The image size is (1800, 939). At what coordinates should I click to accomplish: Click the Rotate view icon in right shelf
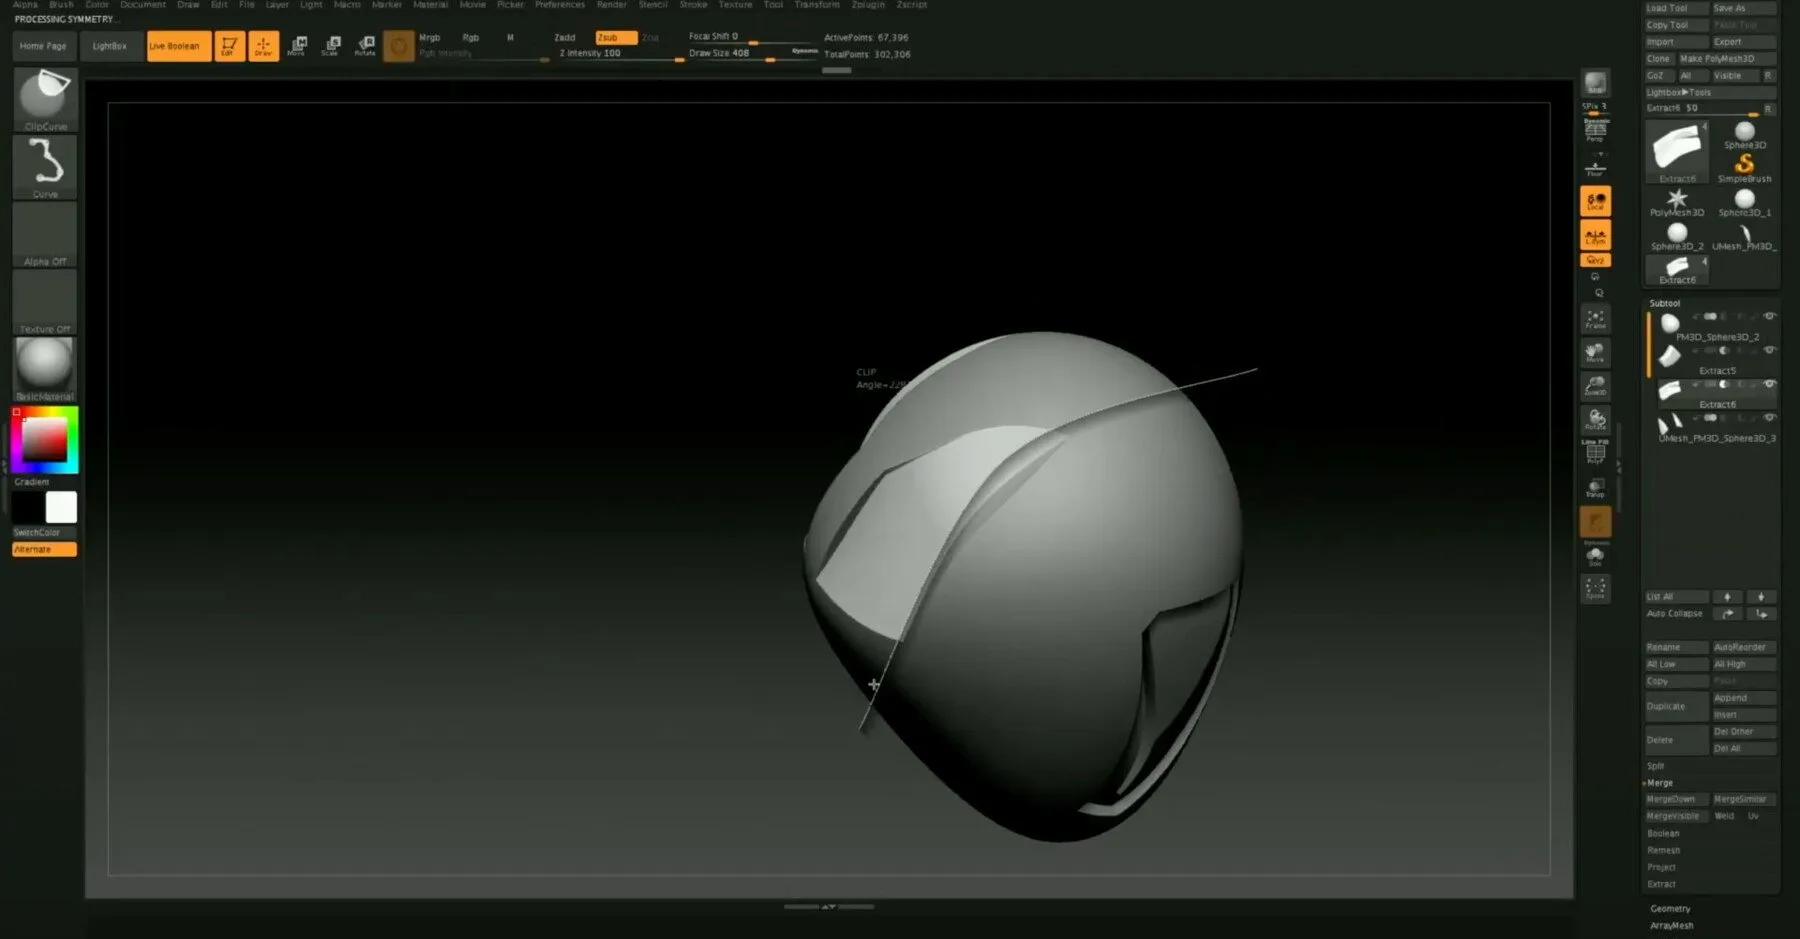1595,420
